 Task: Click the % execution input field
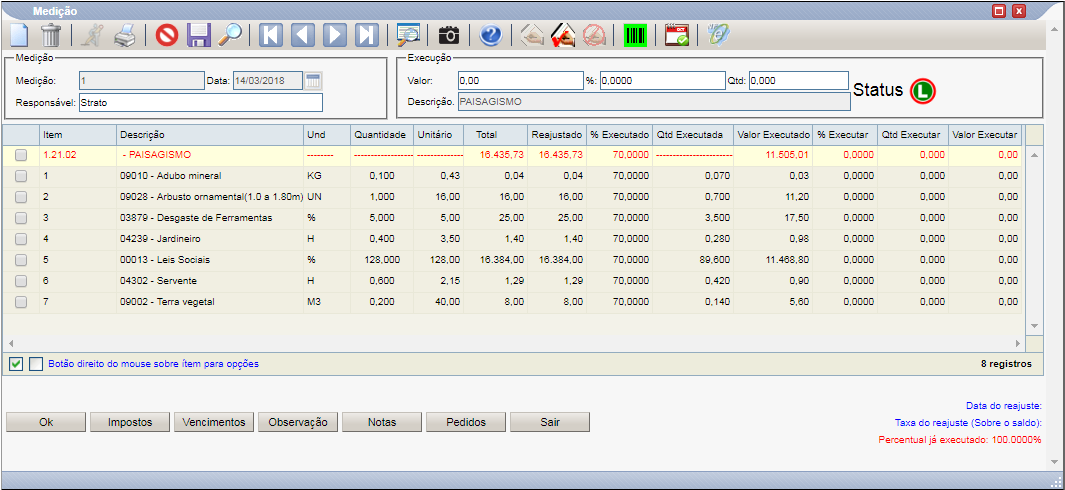(663, 80)
